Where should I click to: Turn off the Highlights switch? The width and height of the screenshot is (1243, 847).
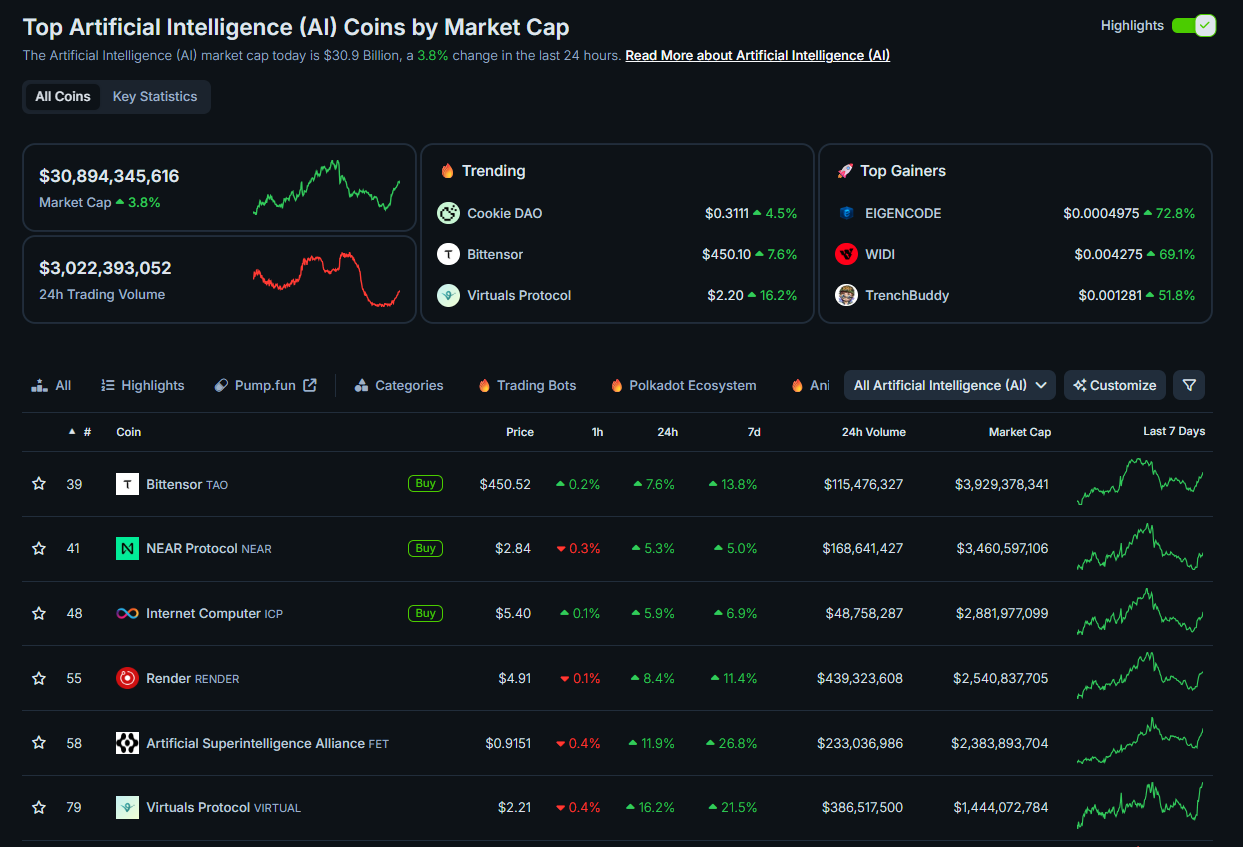tap(1193, 26)
